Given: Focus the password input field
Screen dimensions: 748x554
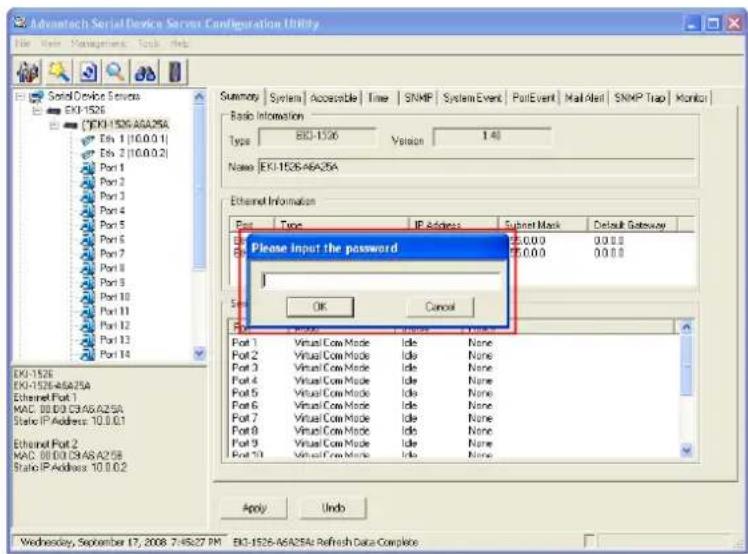Looking at the screenshot, I should 381,281.
